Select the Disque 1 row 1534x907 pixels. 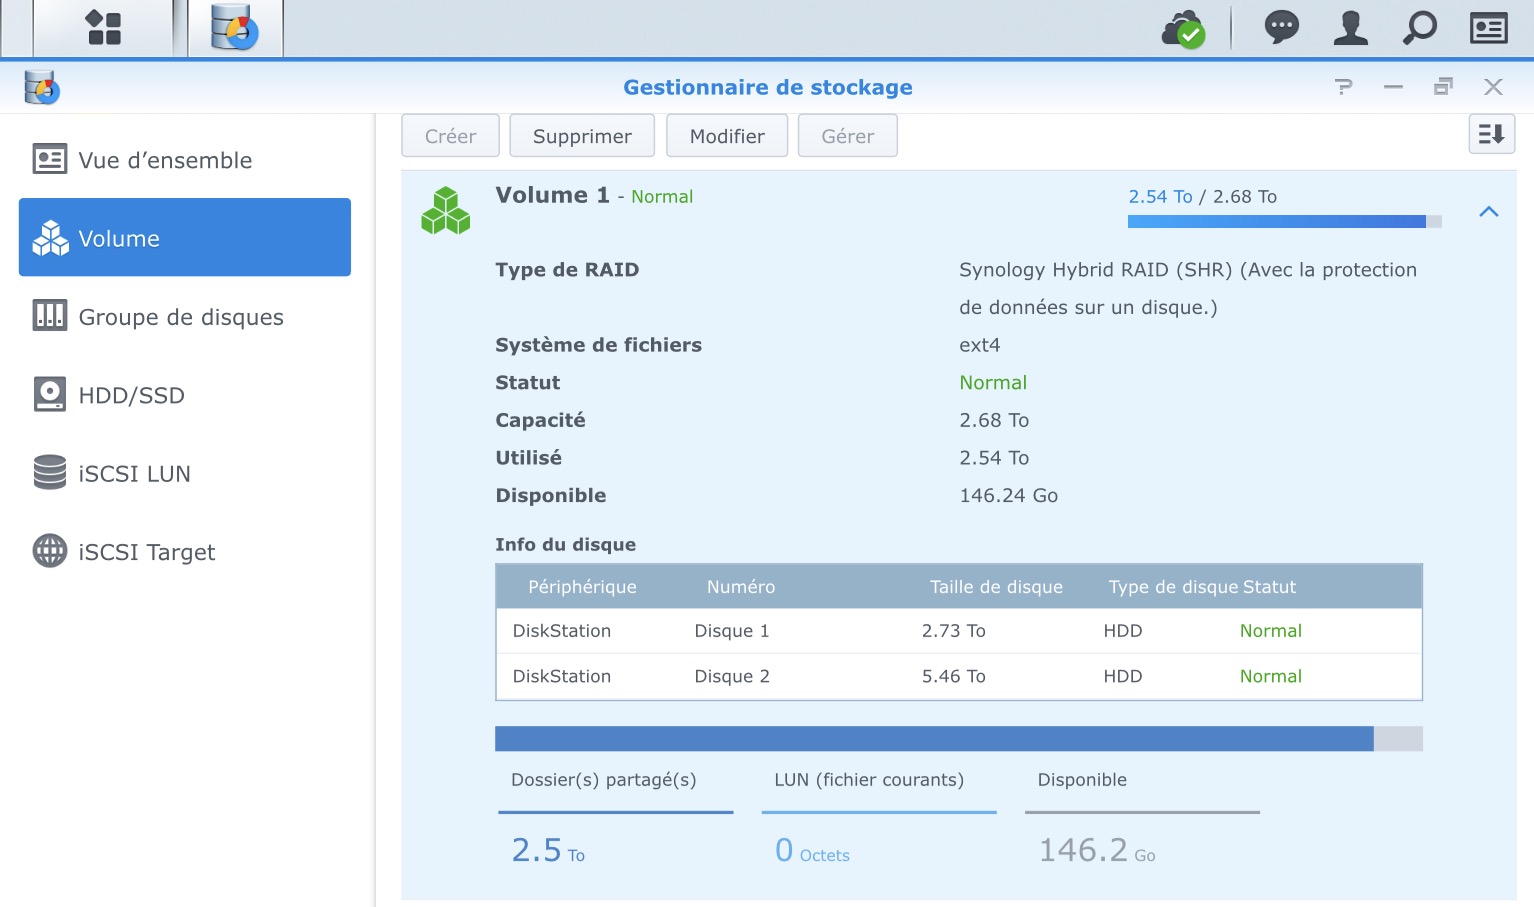coord(959,631)
